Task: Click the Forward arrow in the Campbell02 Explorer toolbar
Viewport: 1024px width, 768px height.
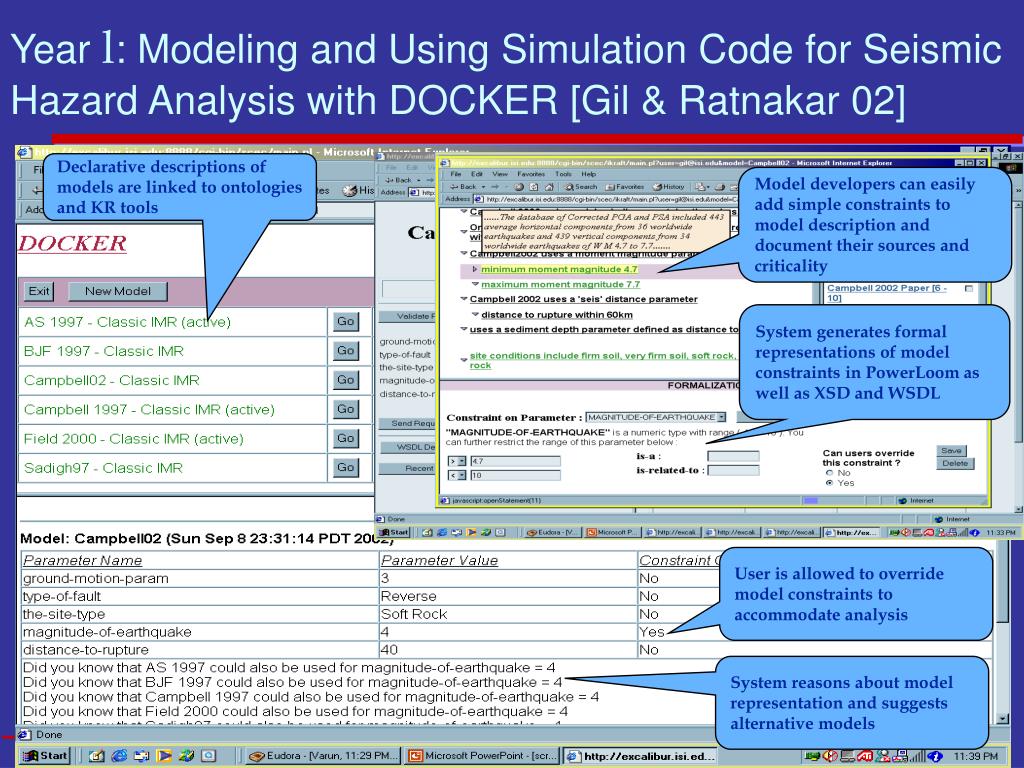Action: click(495, 187)
